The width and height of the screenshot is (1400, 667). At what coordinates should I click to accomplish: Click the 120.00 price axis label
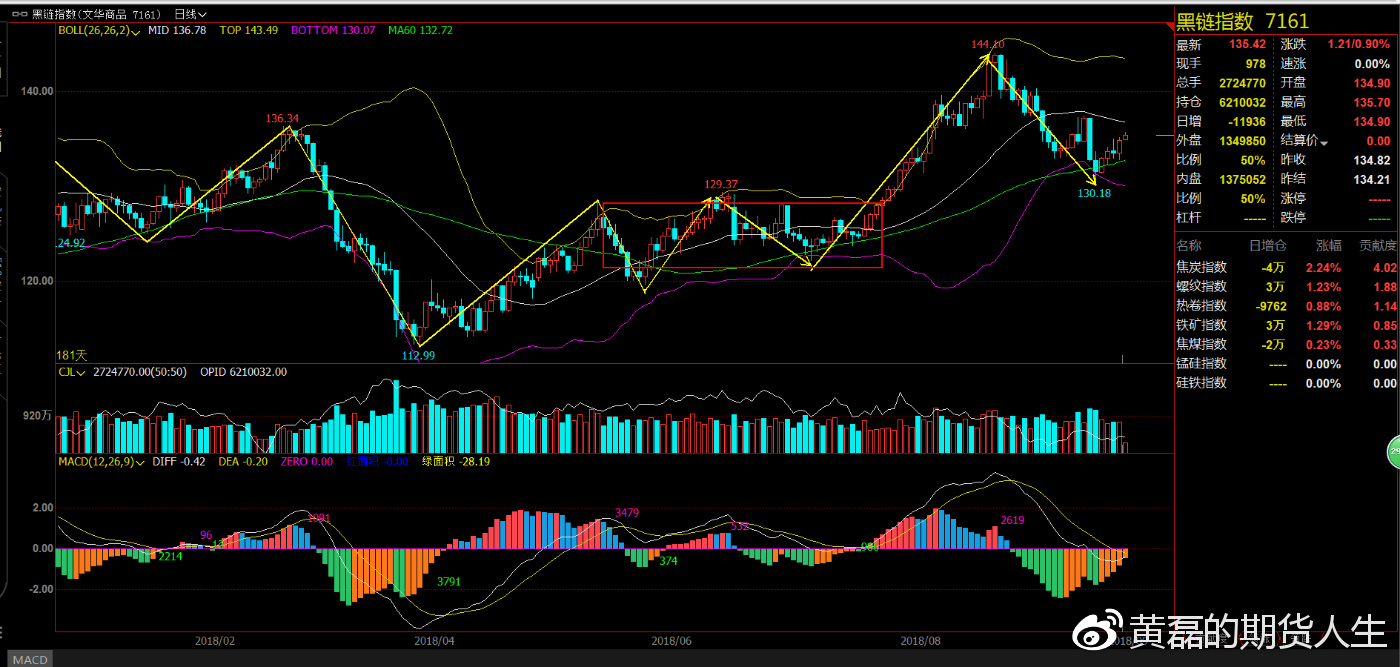tap(37, 281)
